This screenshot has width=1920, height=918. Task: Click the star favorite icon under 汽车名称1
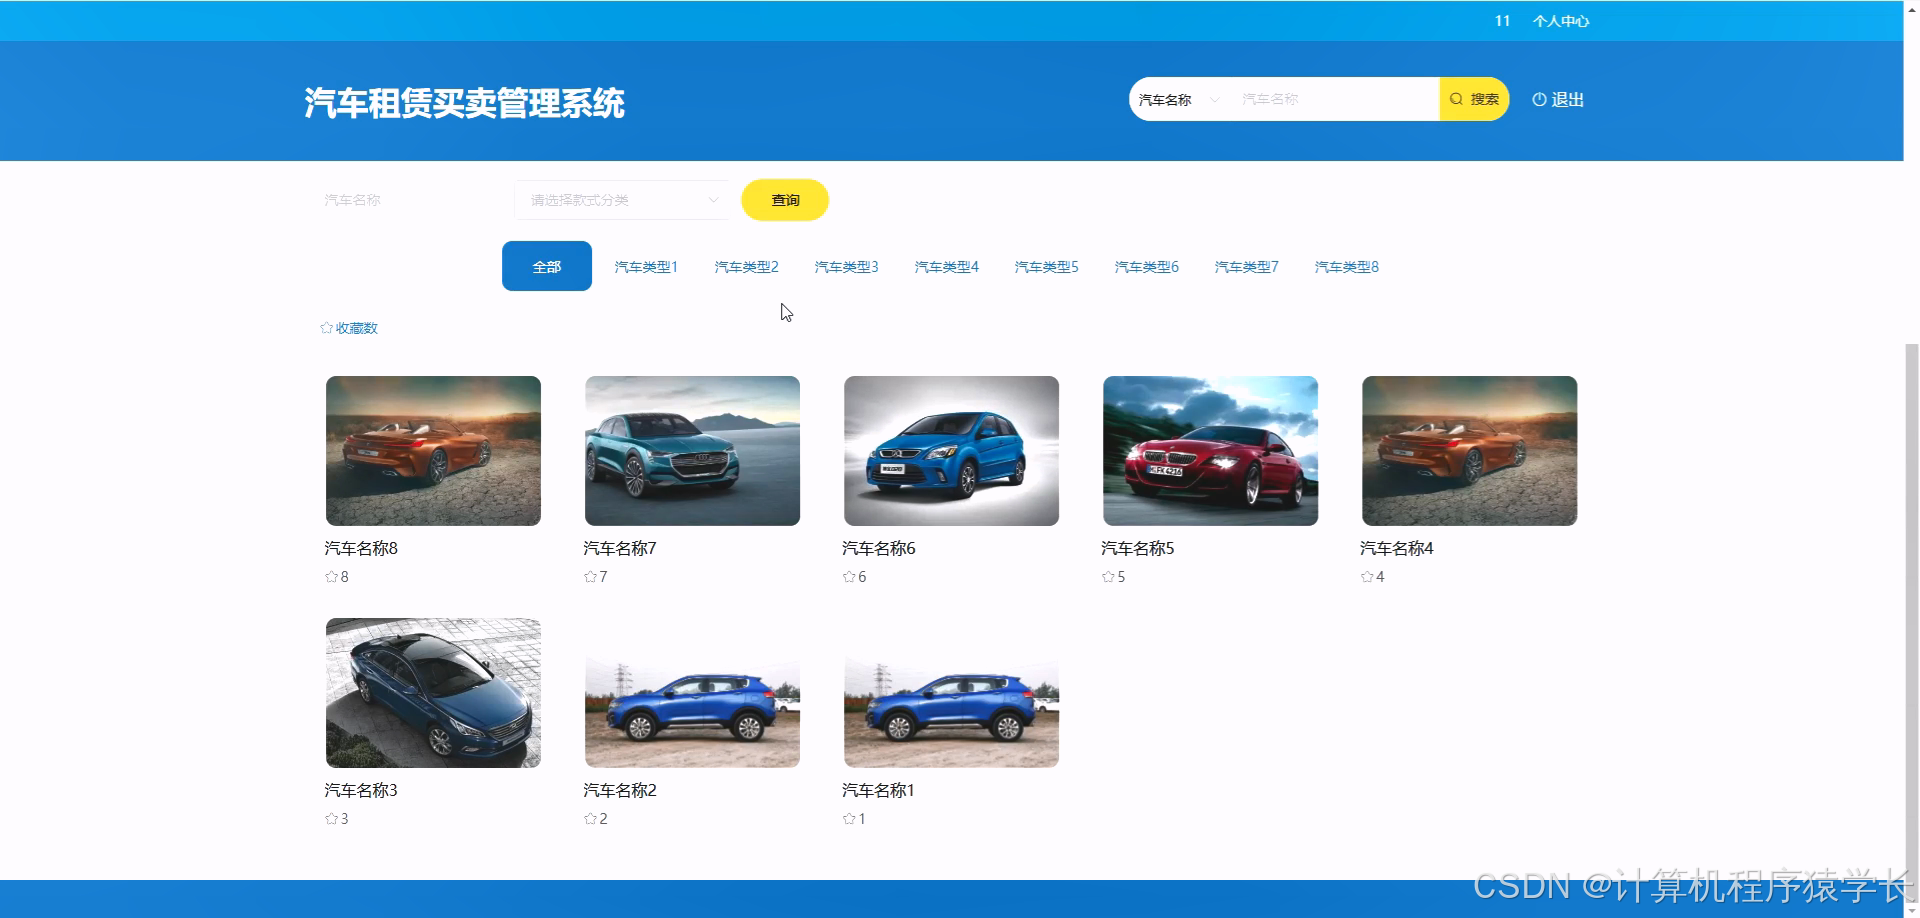[847, 818]
